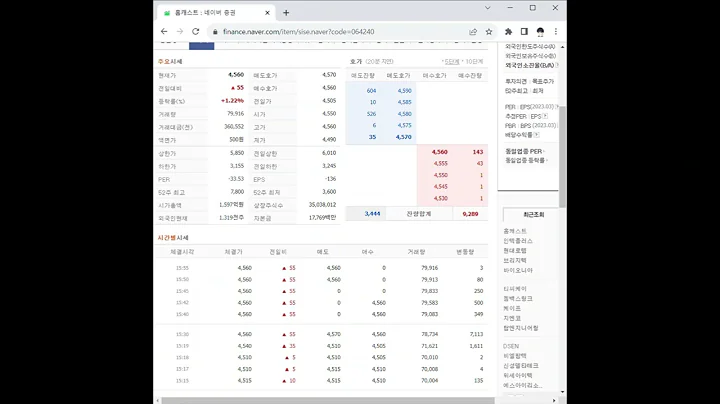The height and width of the screenshot is (404, 720).
Task: Focus the address bar URL field
Action: click(x=340, y=32)
